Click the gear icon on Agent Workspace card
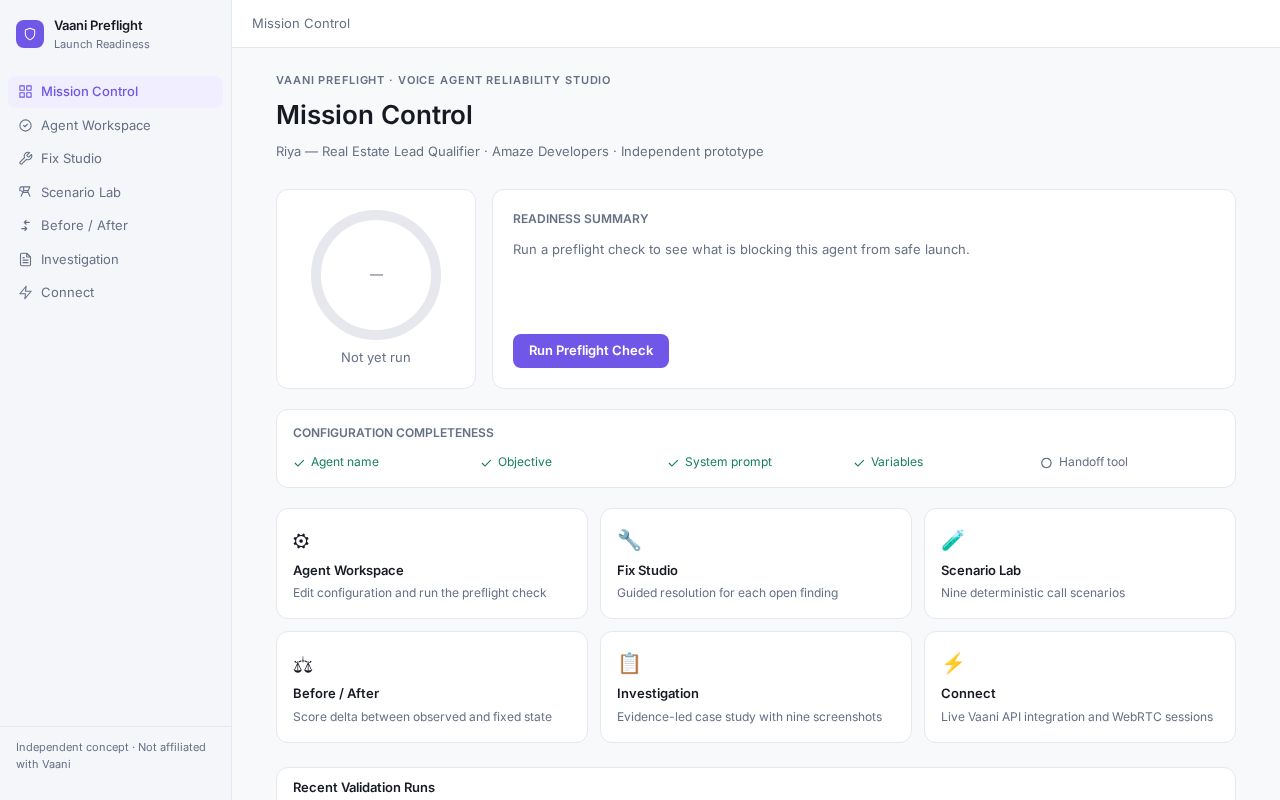This screenshot has height=800, width=1280. pos(301,541)
